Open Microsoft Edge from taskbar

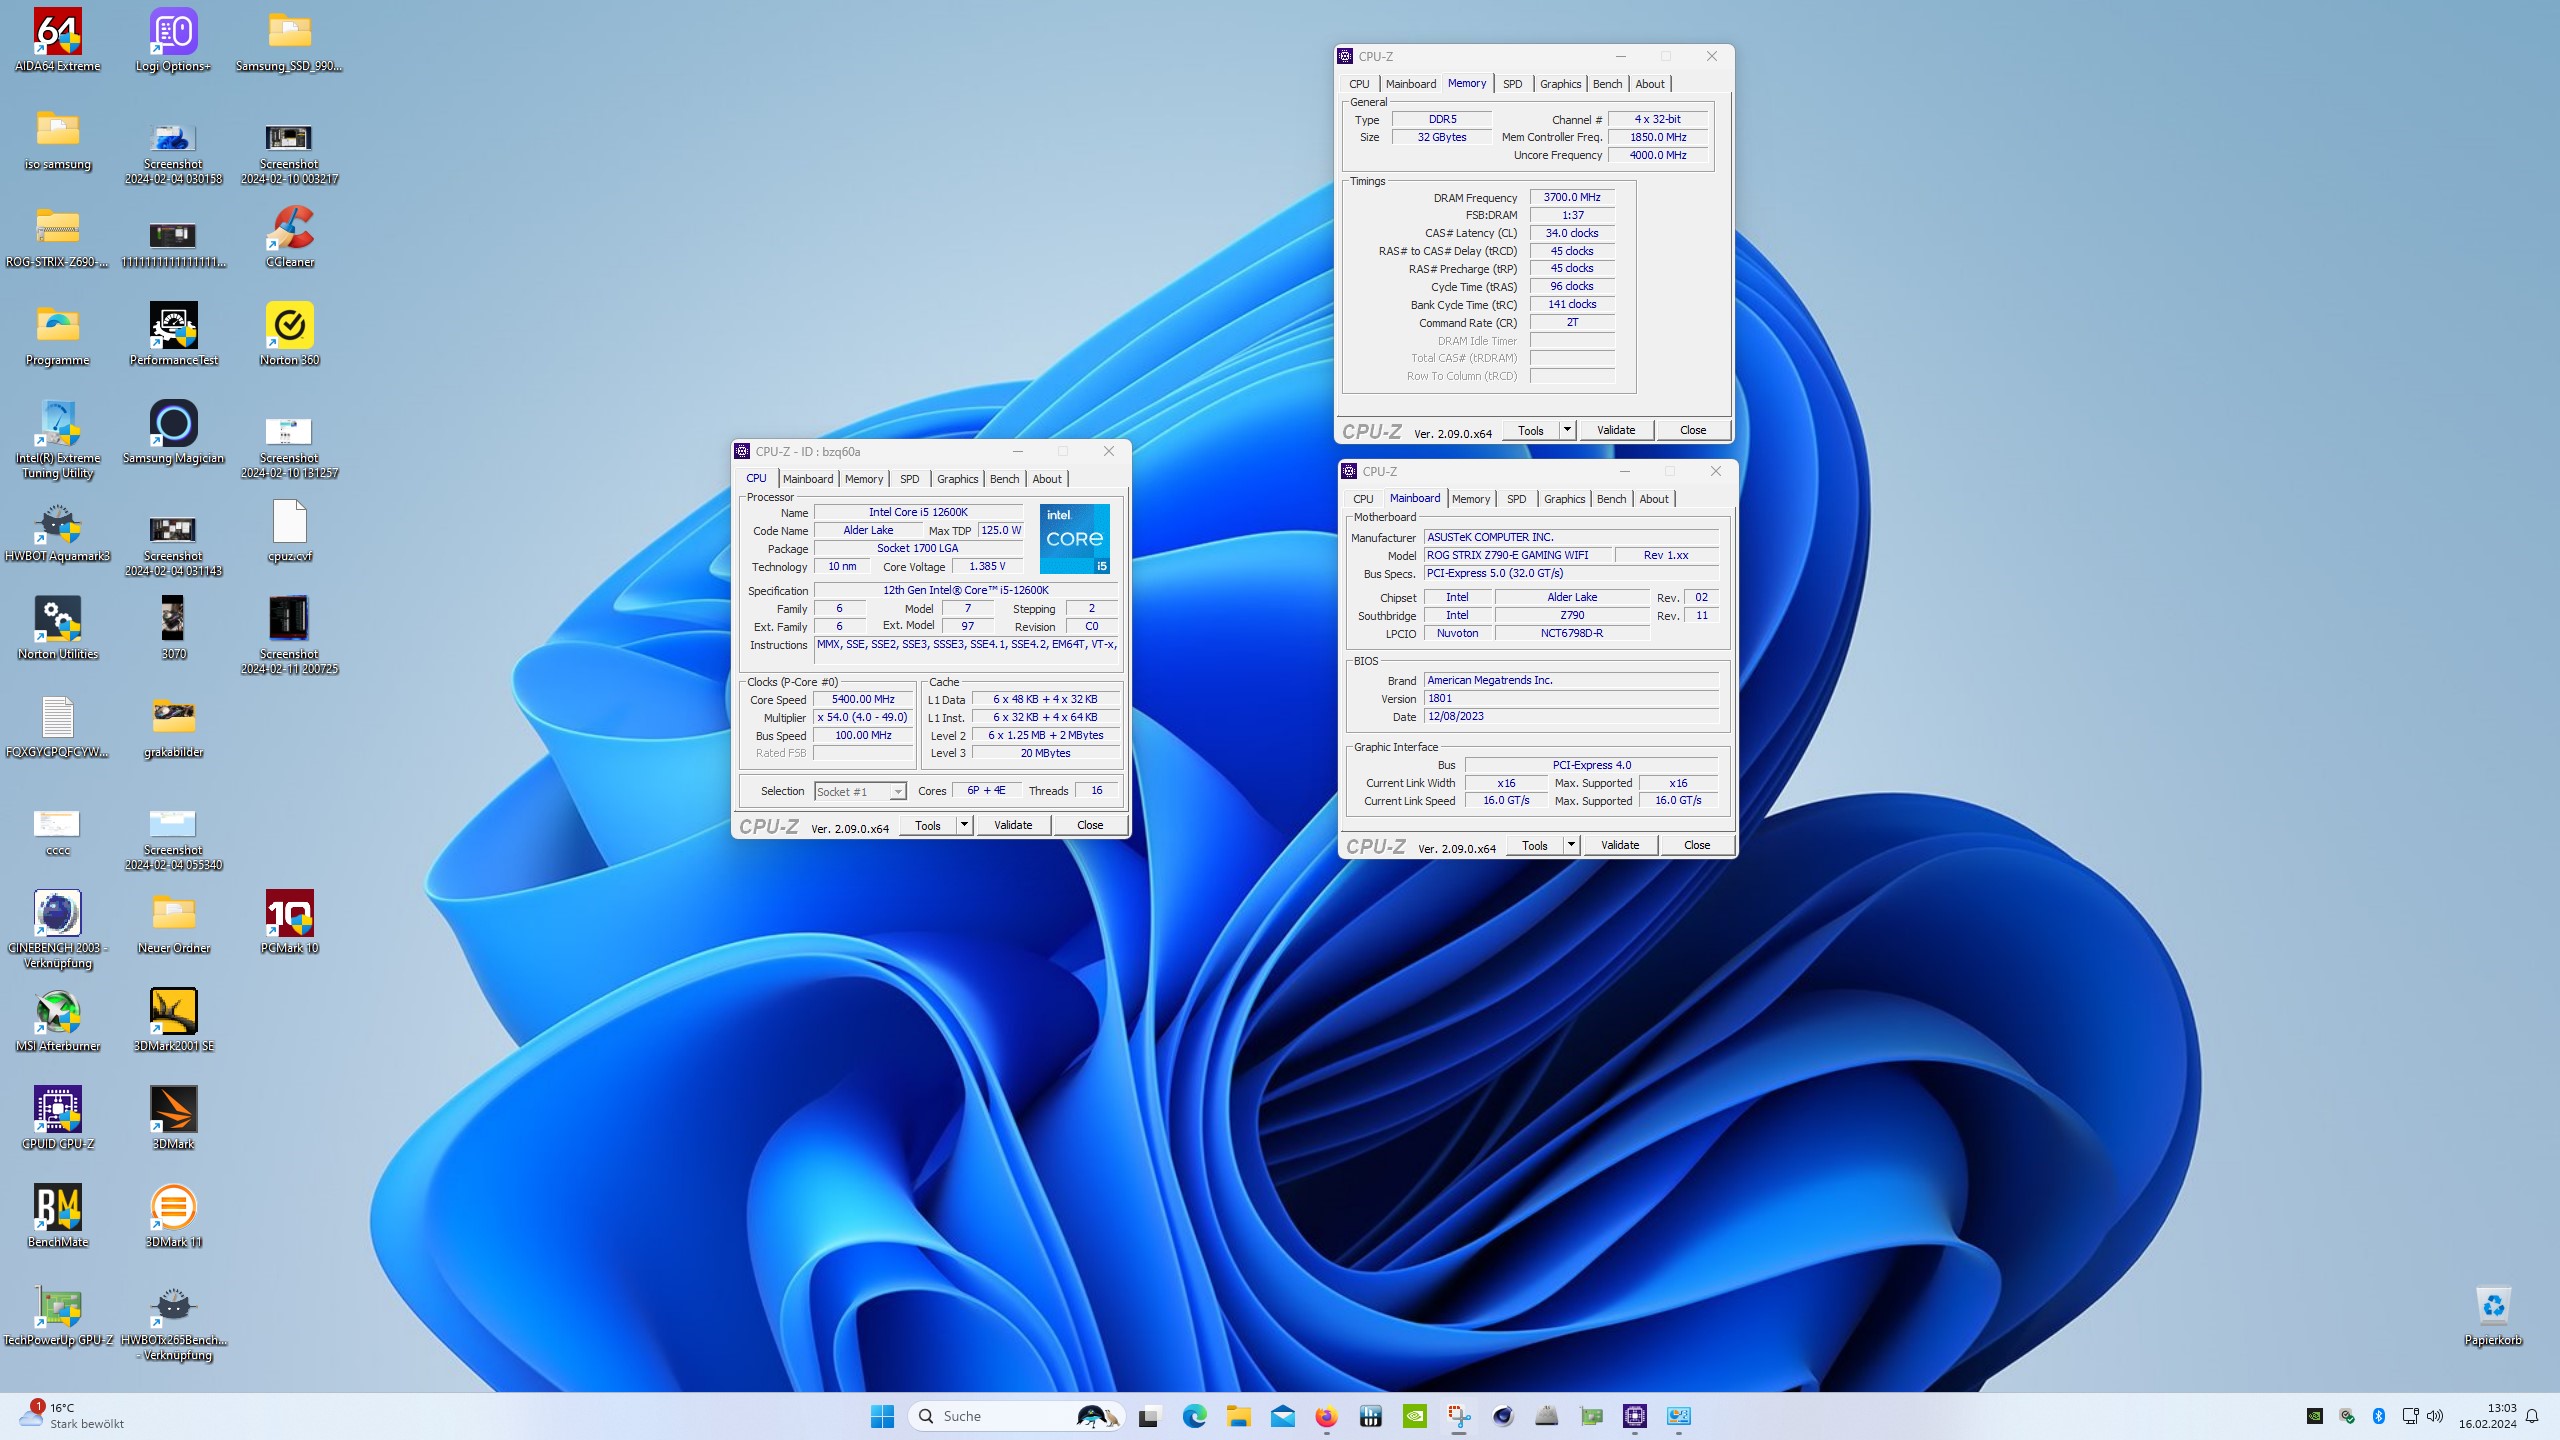coord(1194,1416)
